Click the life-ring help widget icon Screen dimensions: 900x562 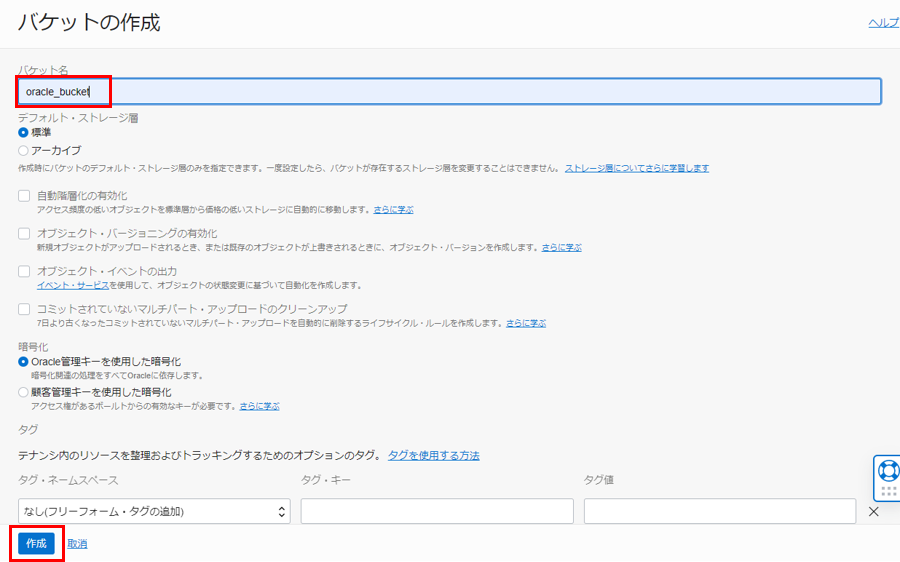click(886, 469)
